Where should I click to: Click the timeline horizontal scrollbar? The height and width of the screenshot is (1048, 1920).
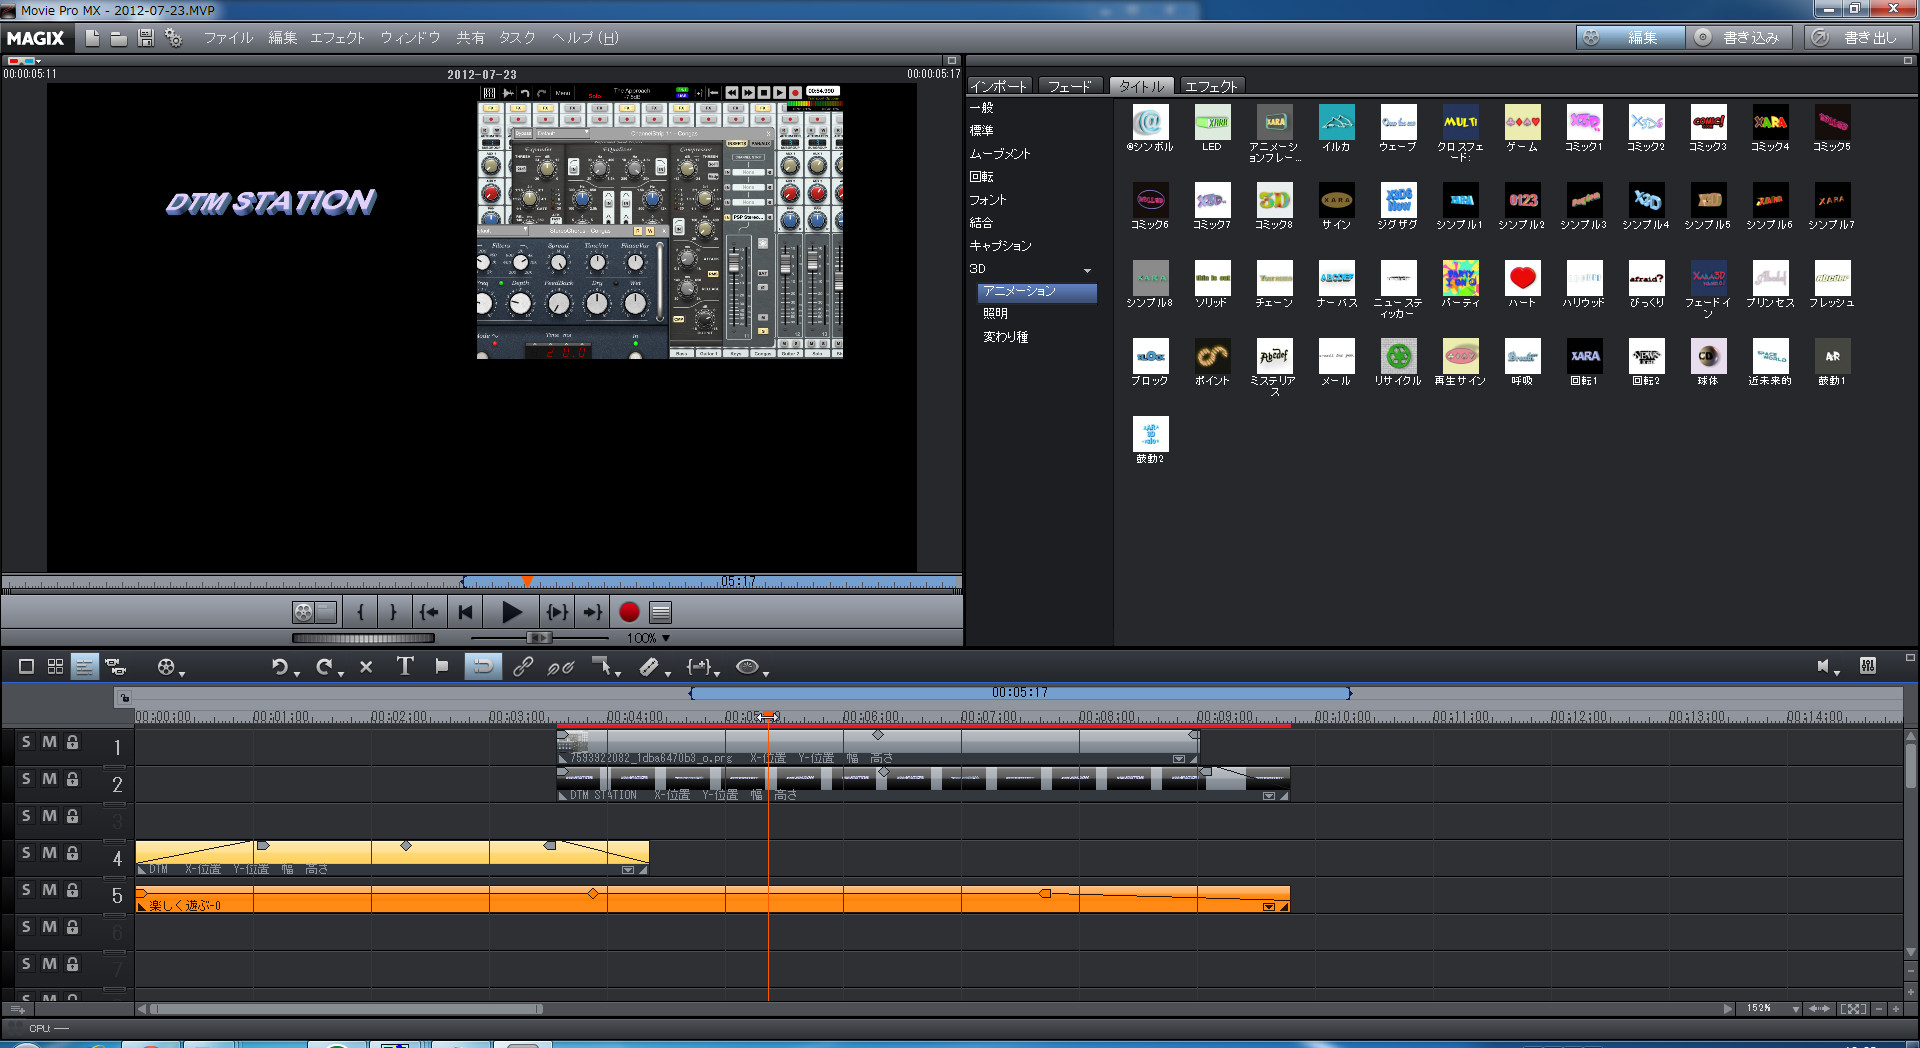click(x=345, y=1009)
